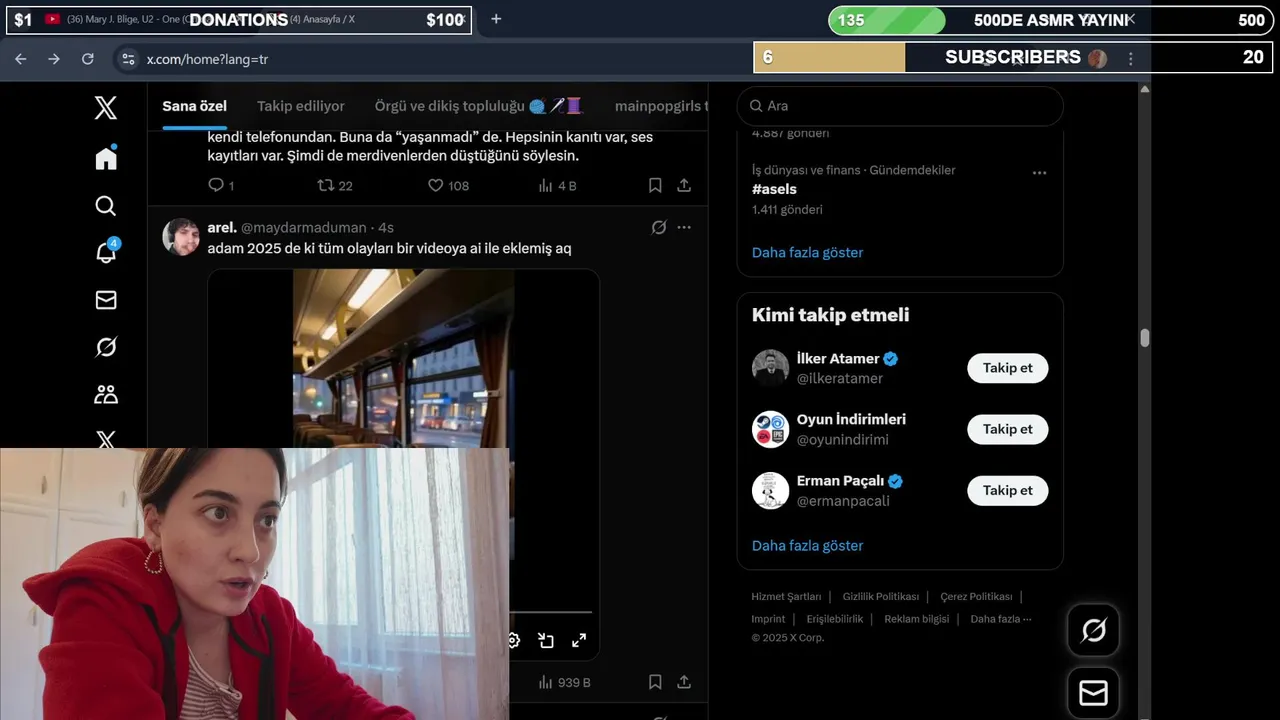Open Messages envelope in sidebar
Screen dimensions: 1280x720
(x=105, y=300)
